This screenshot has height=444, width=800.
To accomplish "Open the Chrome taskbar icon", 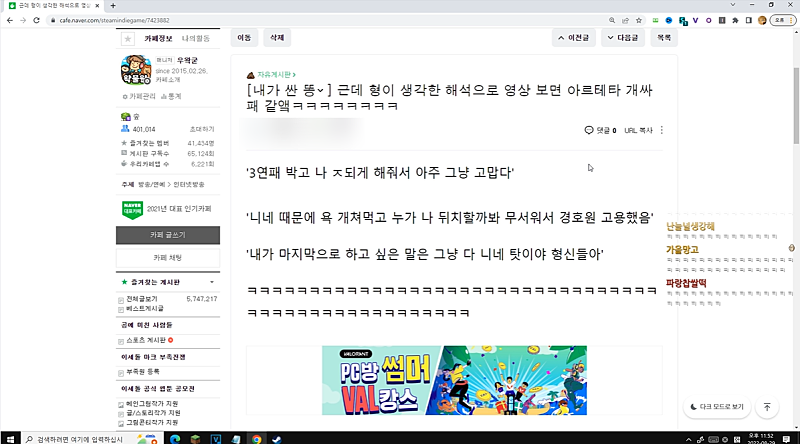I will pos(256,439).
